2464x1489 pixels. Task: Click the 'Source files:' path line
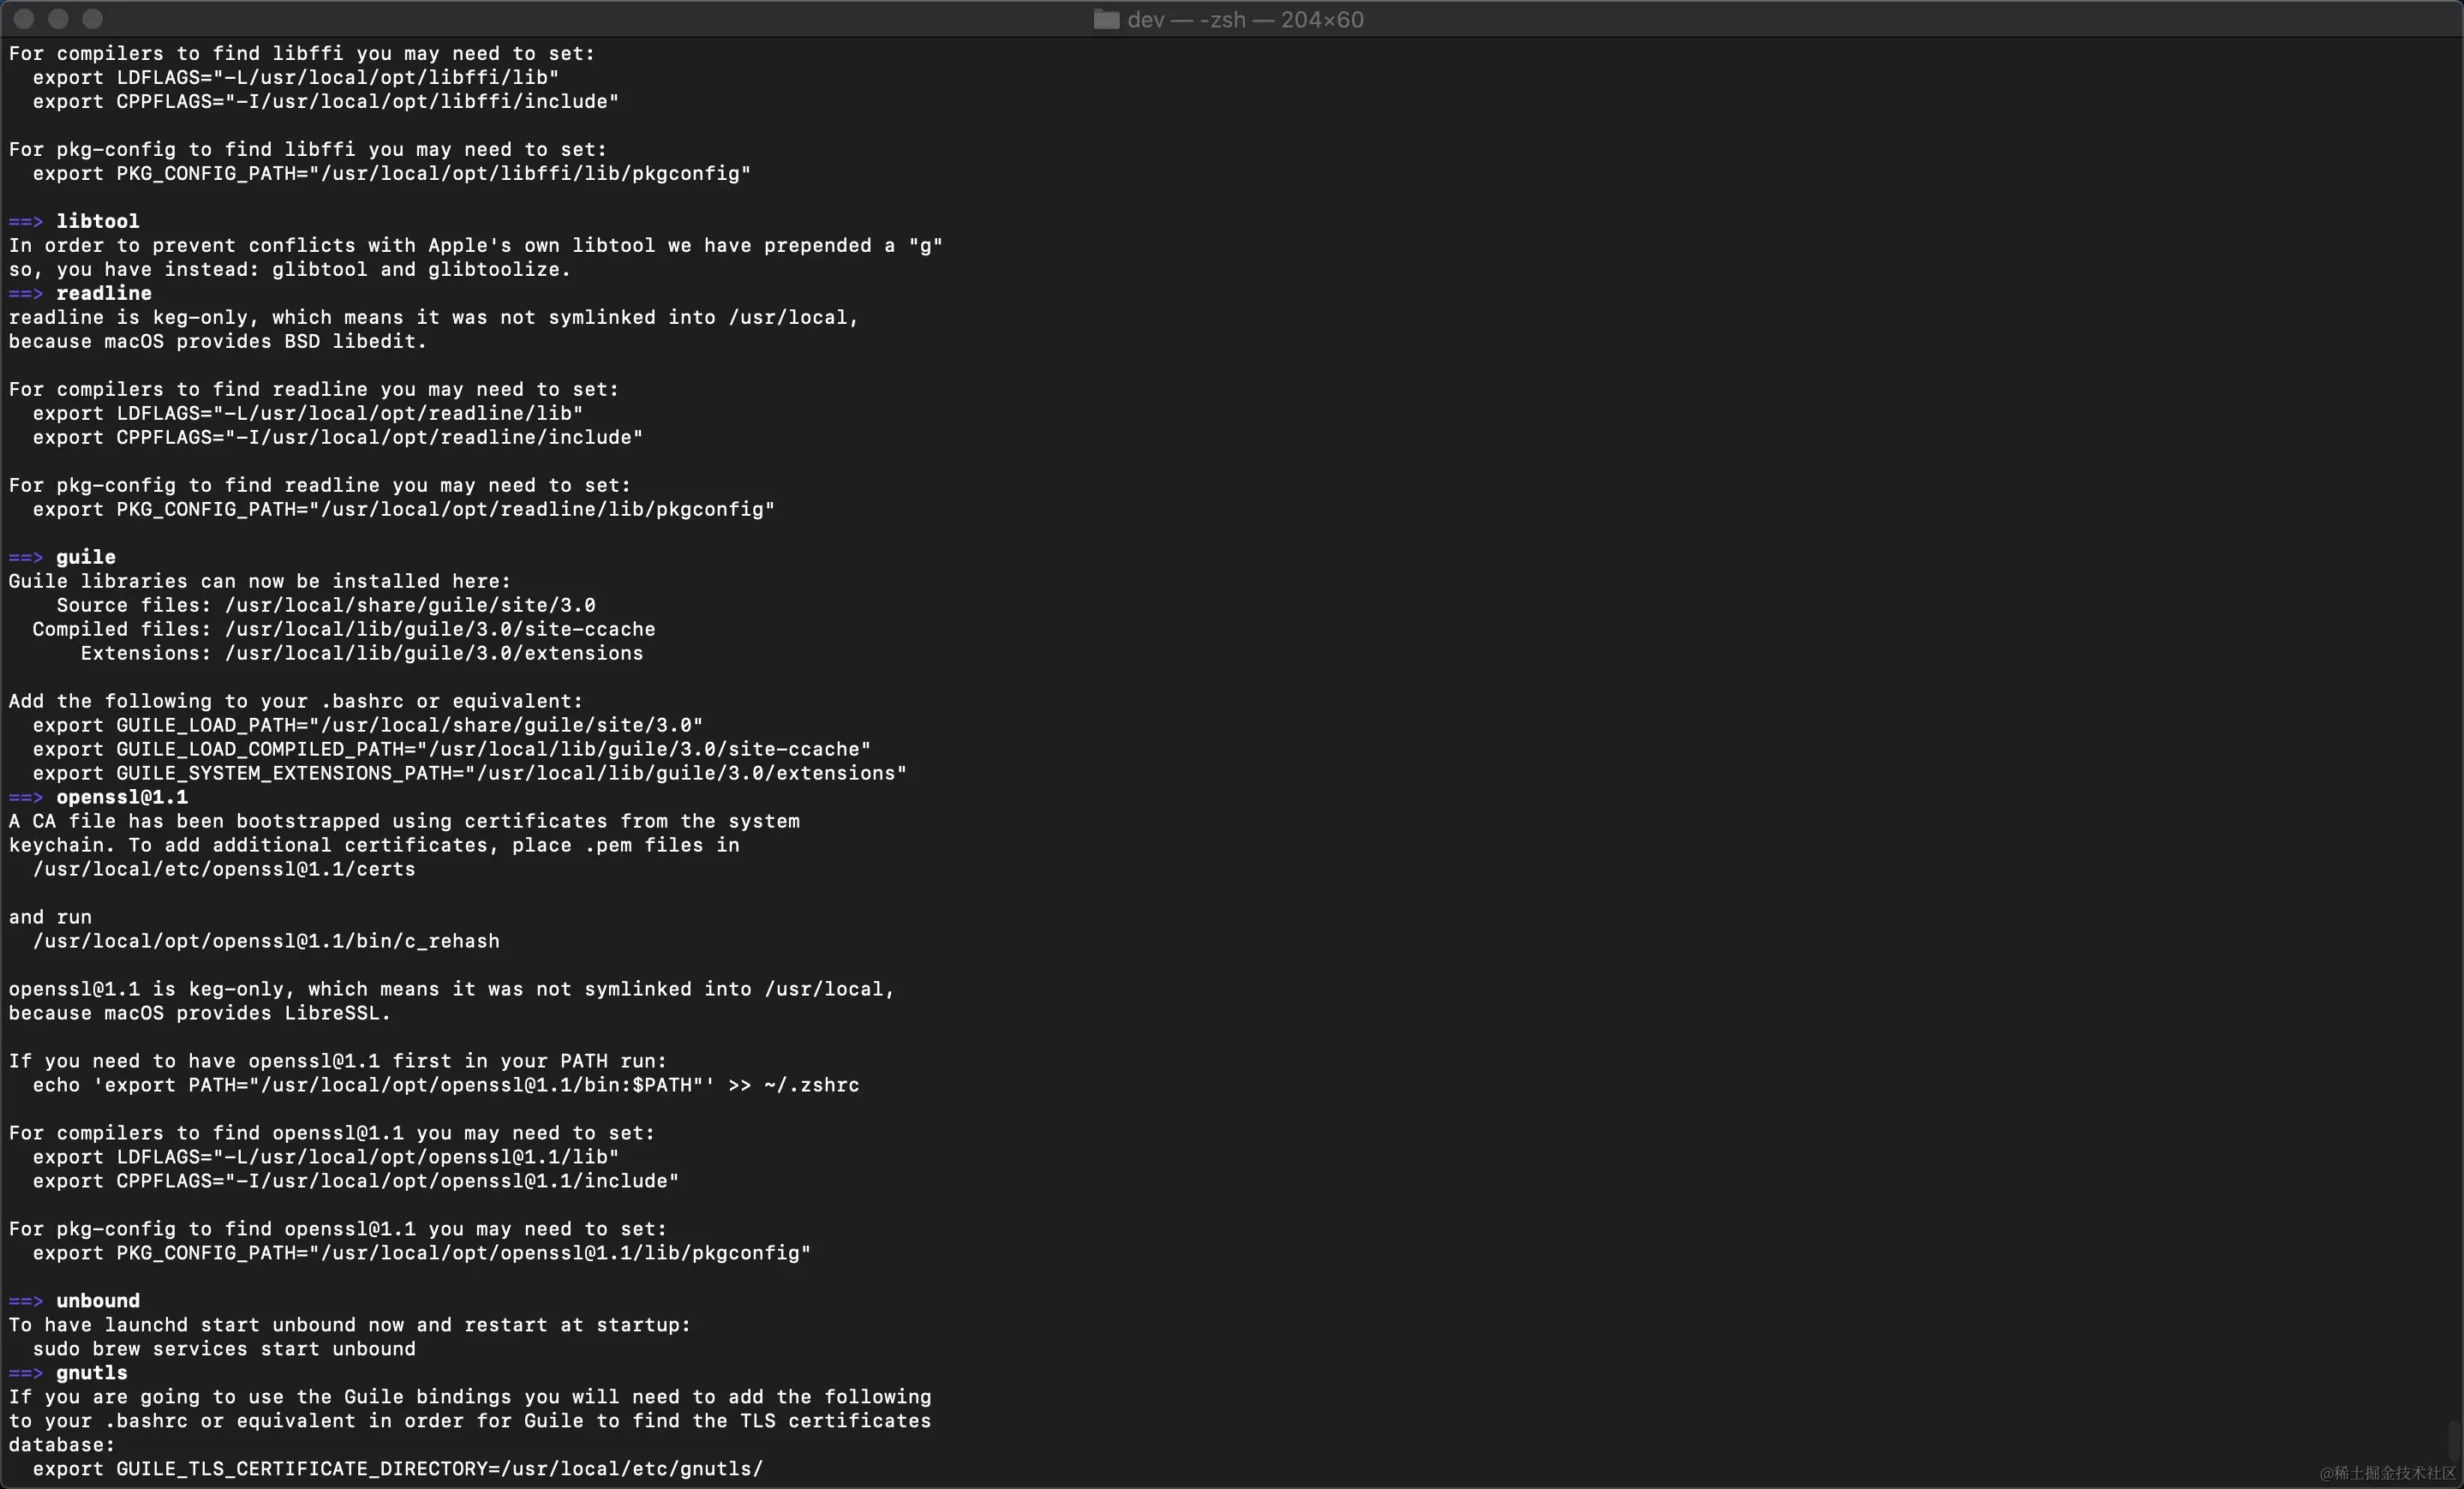click(x=326, y=605)
